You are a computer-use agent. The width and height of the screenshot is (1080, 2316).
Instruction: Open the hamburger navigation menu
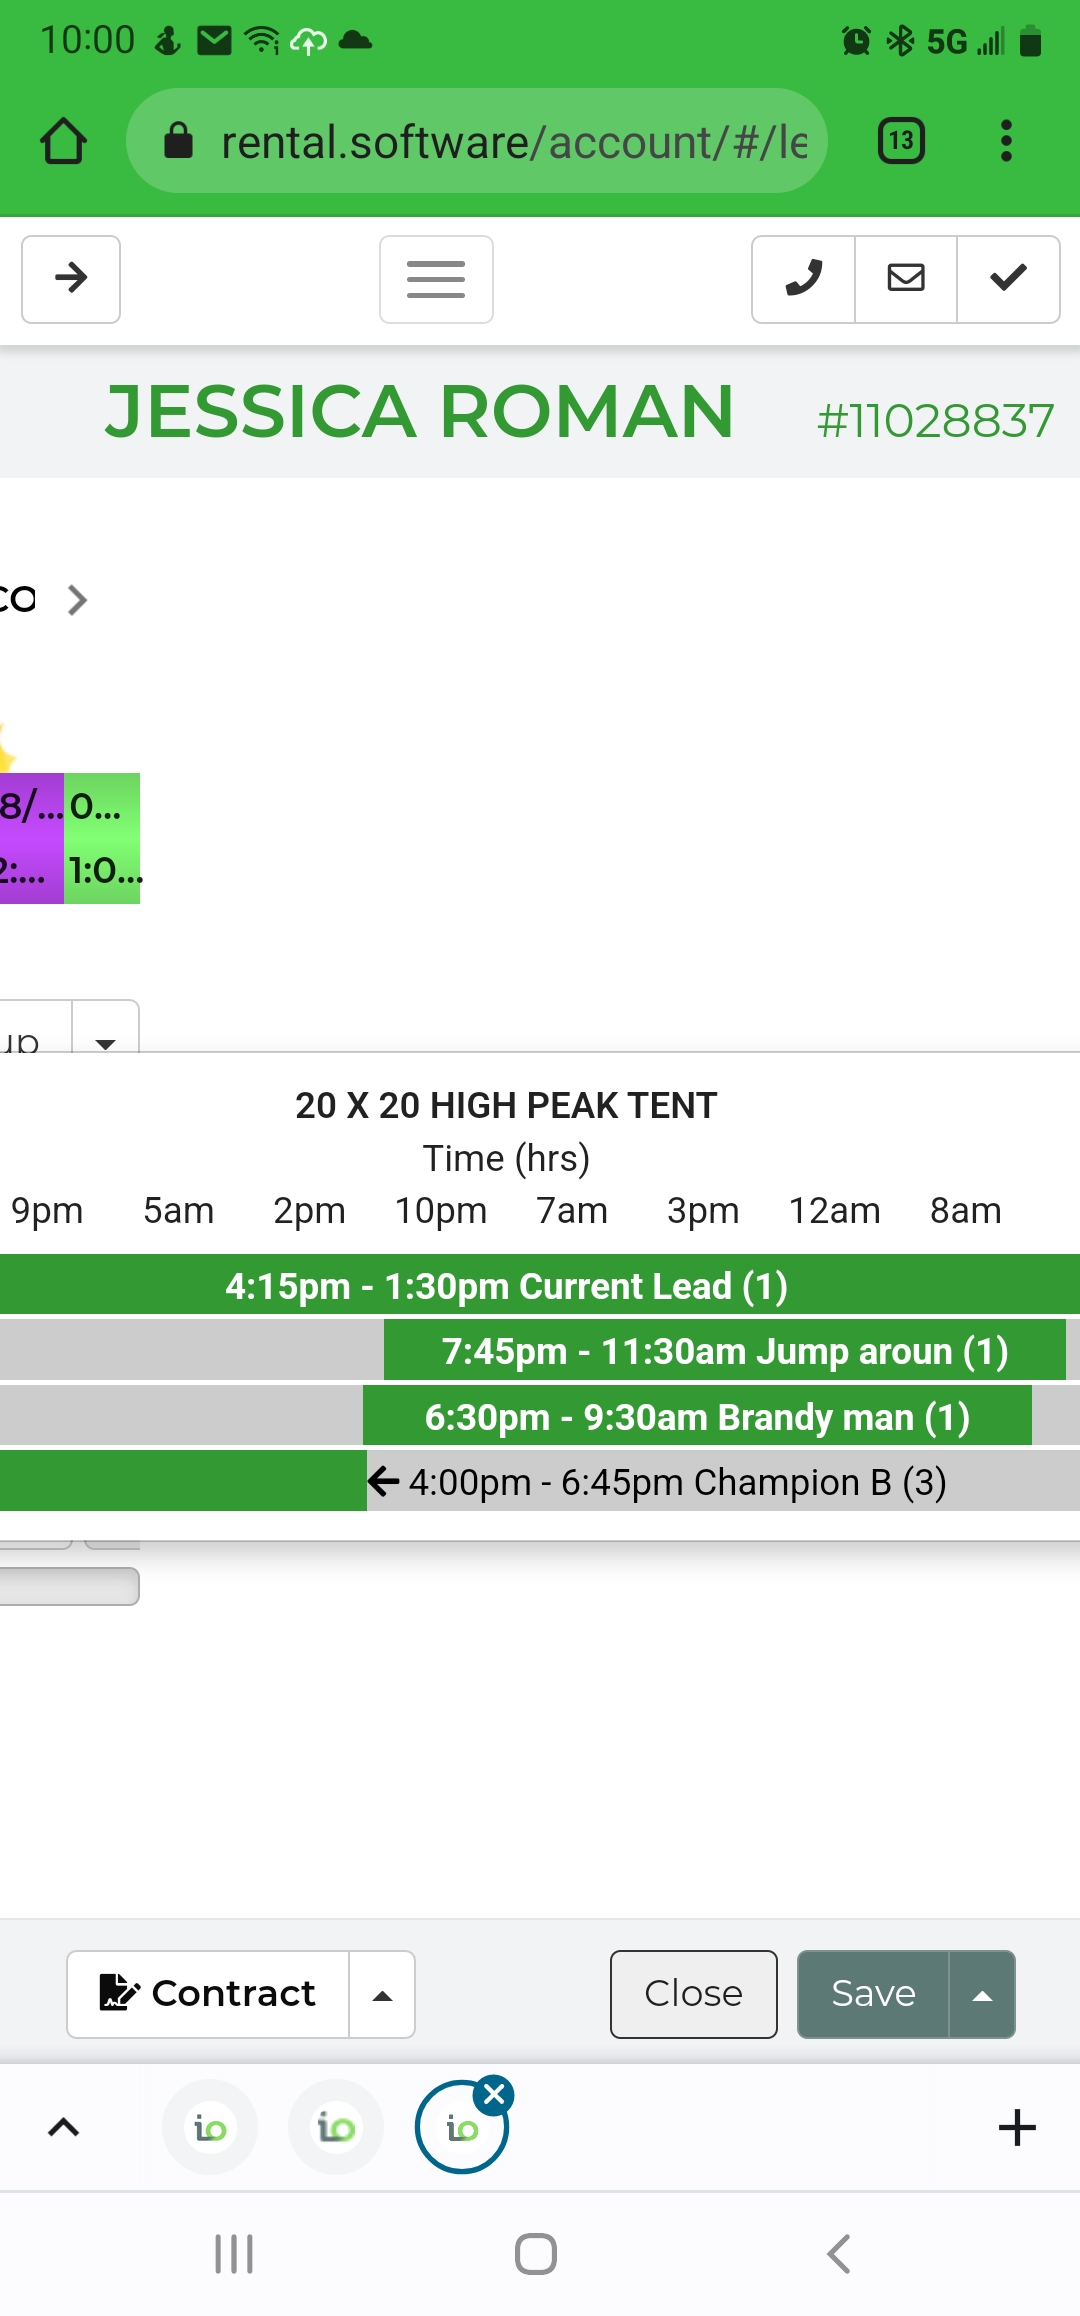pyautogui.click(x=436, y=279)
